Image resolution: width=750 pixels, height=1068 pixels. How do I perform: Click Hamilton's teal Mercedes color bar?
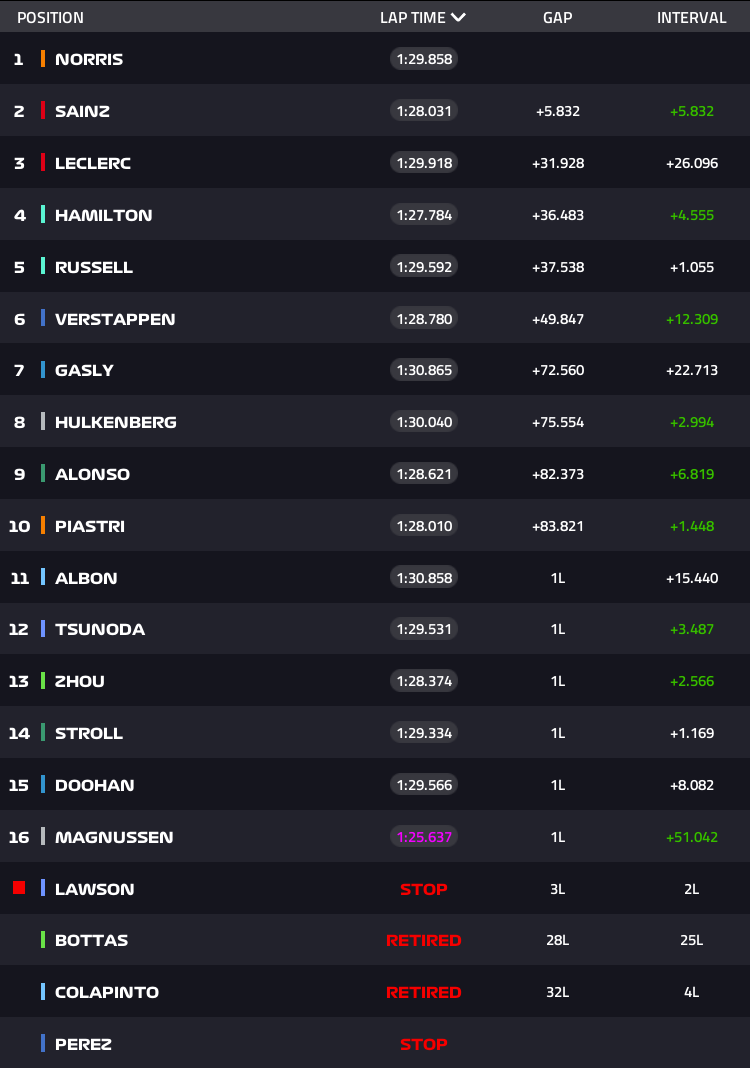pos(43,215)
